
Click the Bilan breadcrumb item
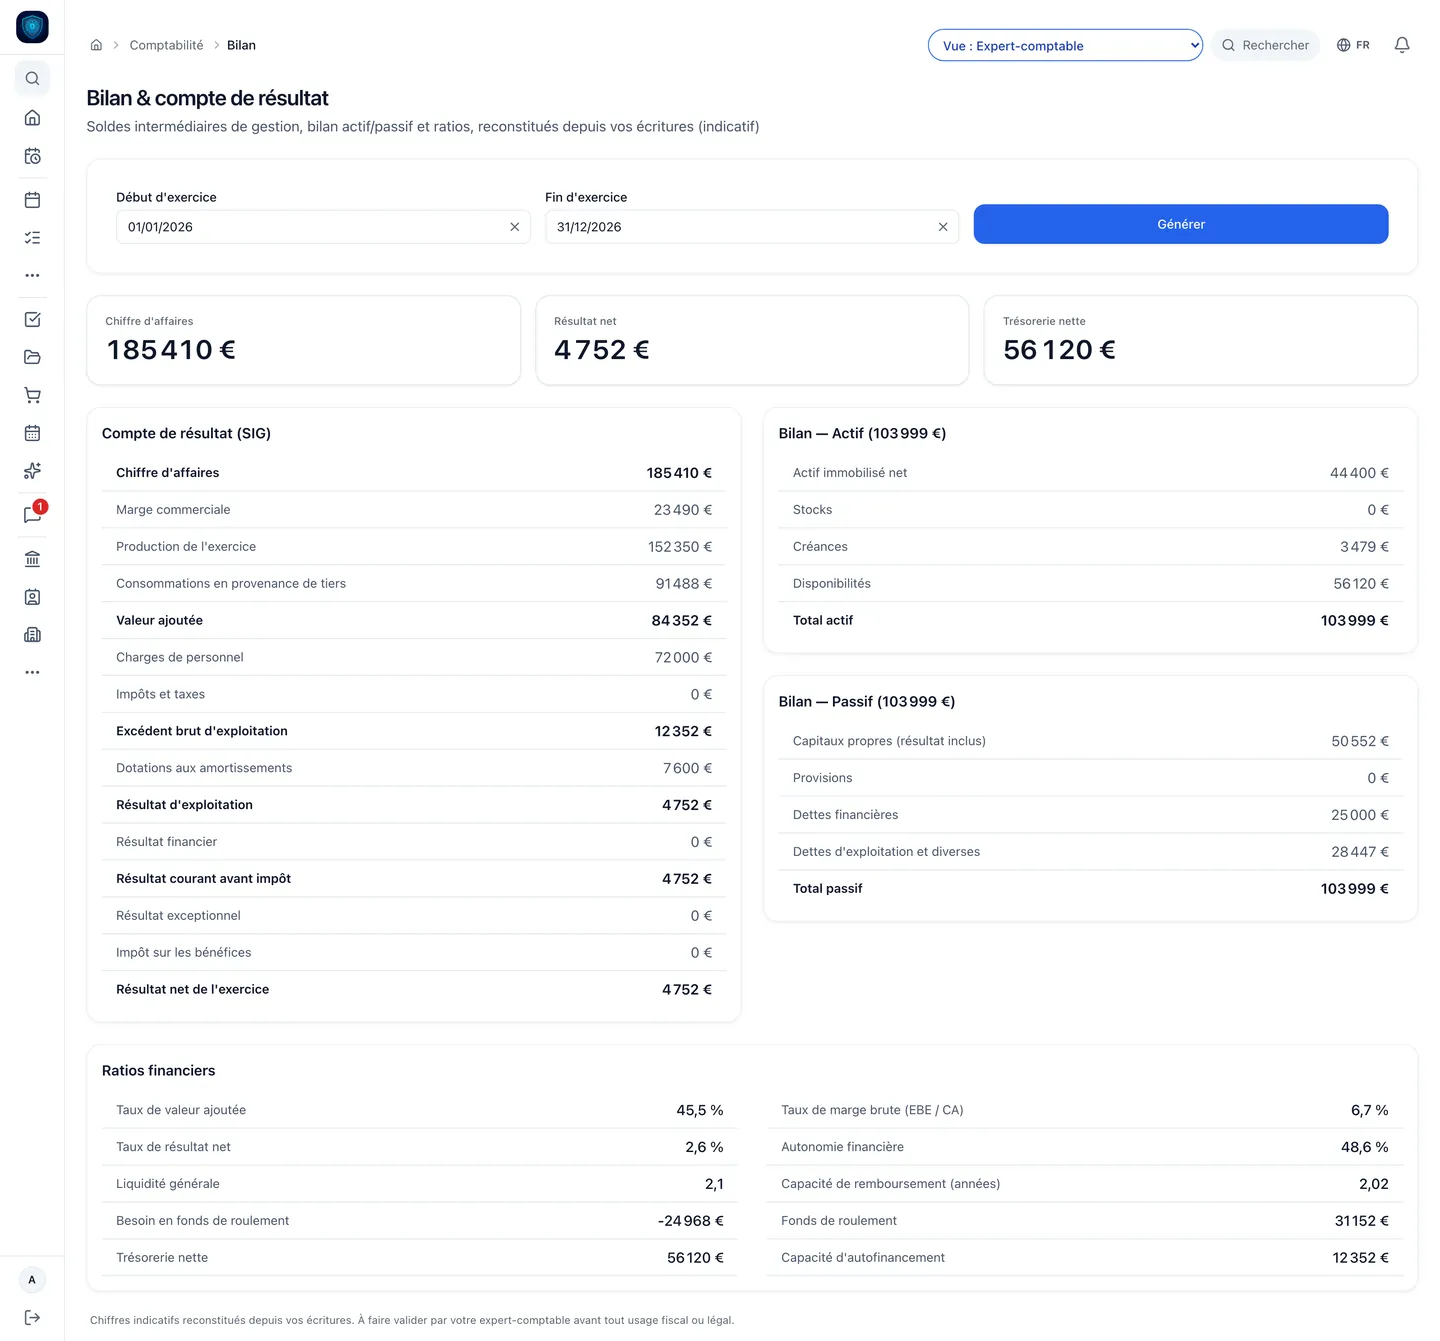241,45
